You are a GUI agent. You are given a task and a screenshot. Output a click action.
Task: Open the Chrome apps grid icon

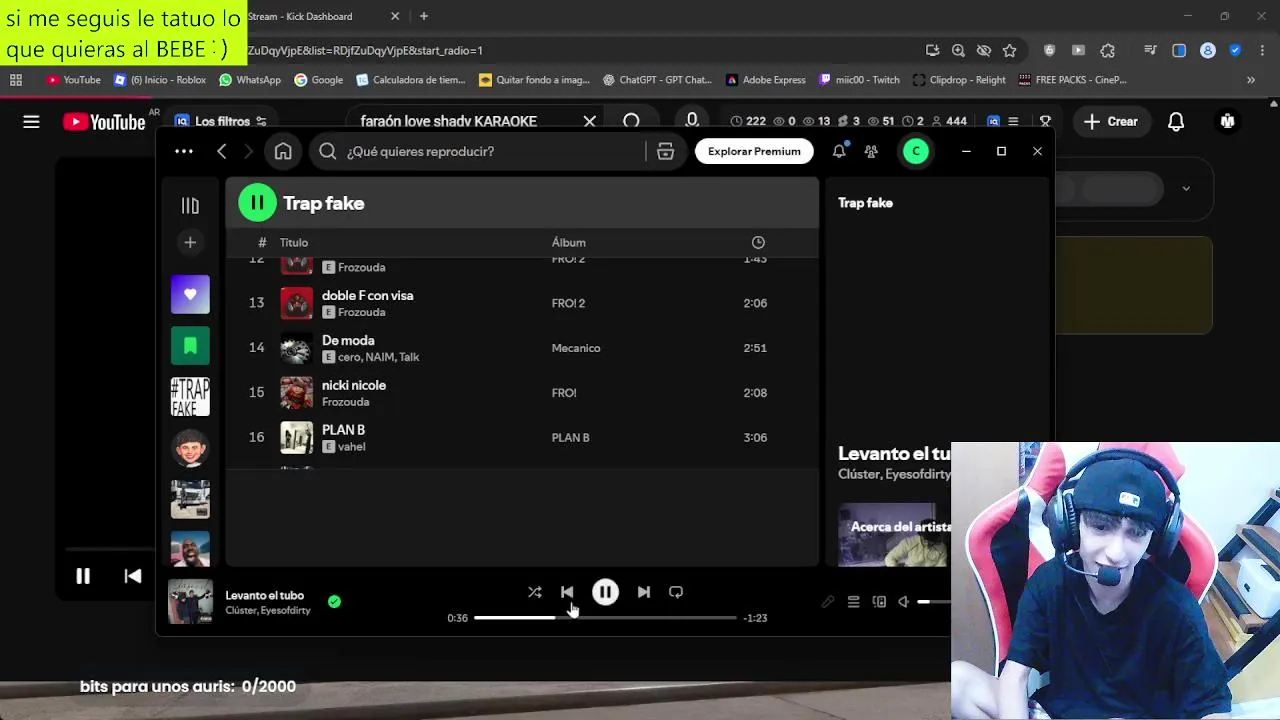[16, 80]
